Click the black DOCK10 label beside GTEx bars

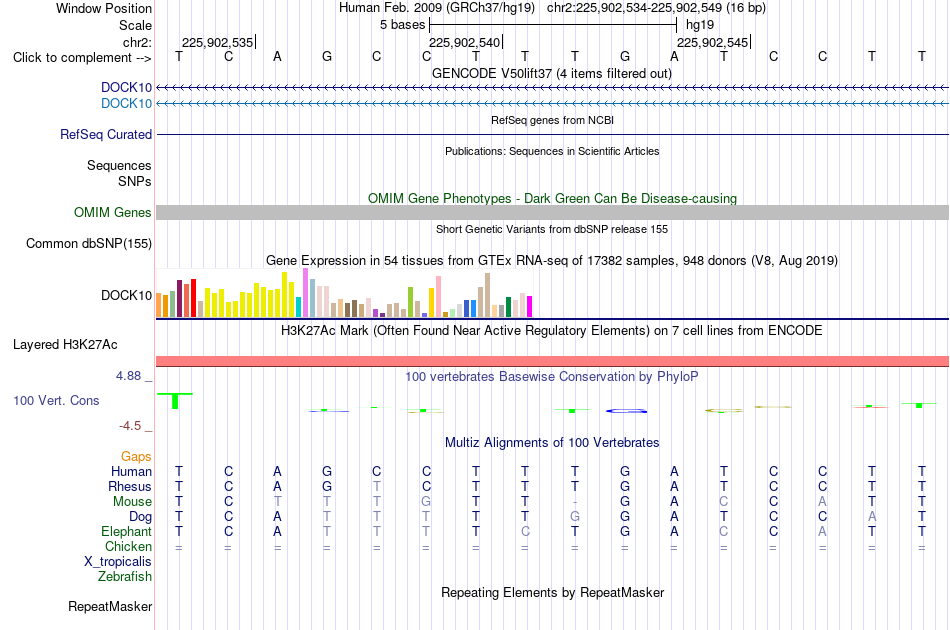pyautogui.click(x=126, y=296)
